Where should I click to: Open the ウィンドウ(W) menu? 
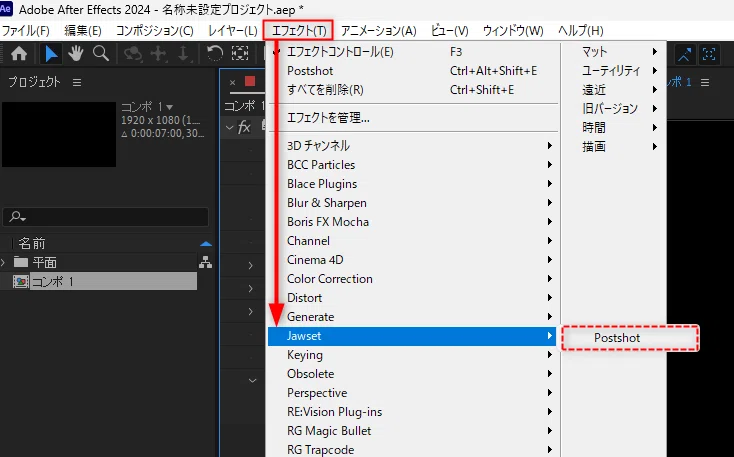click(x=513, y=31)
